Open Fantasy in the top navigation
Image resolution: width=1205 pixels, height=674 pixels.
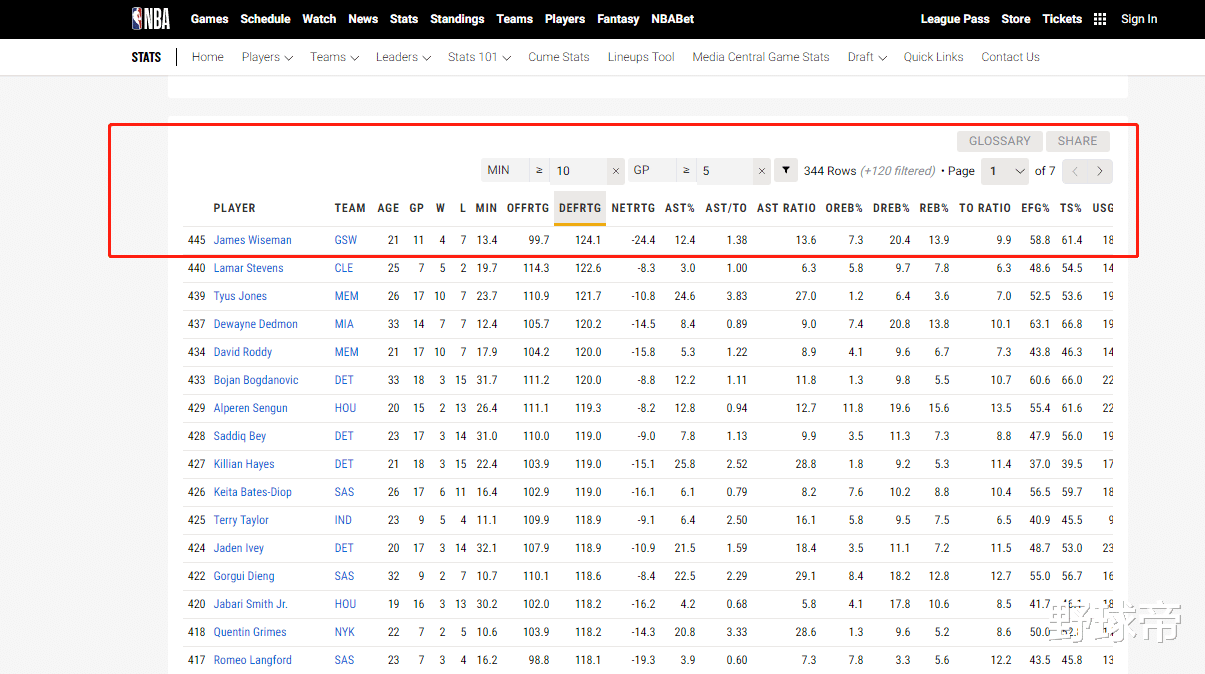click(x=618, y=19)
